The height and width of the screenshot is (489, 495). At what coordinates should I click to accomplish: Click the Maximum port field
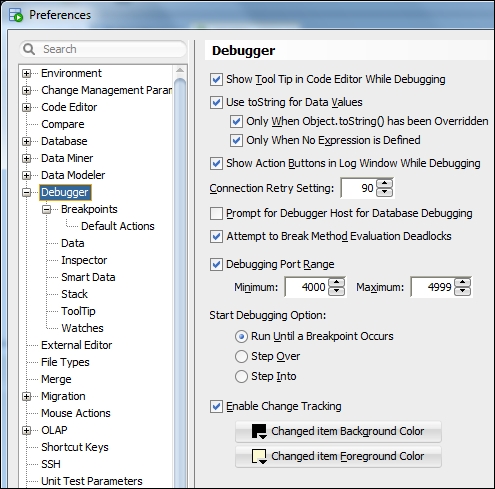pyautogui.click(x=432, y=287)
